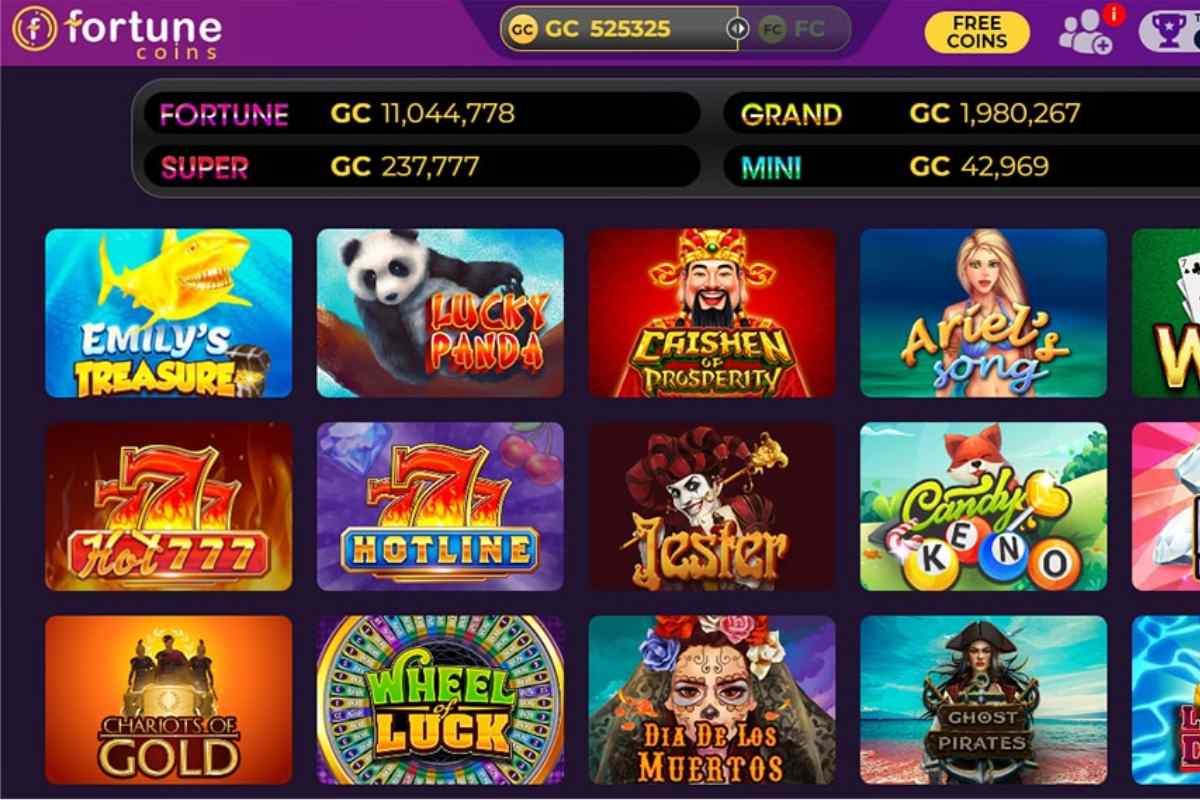1200x800 pixels.
Task: Open the invite friends icon
Action: tap(1085, 33)
